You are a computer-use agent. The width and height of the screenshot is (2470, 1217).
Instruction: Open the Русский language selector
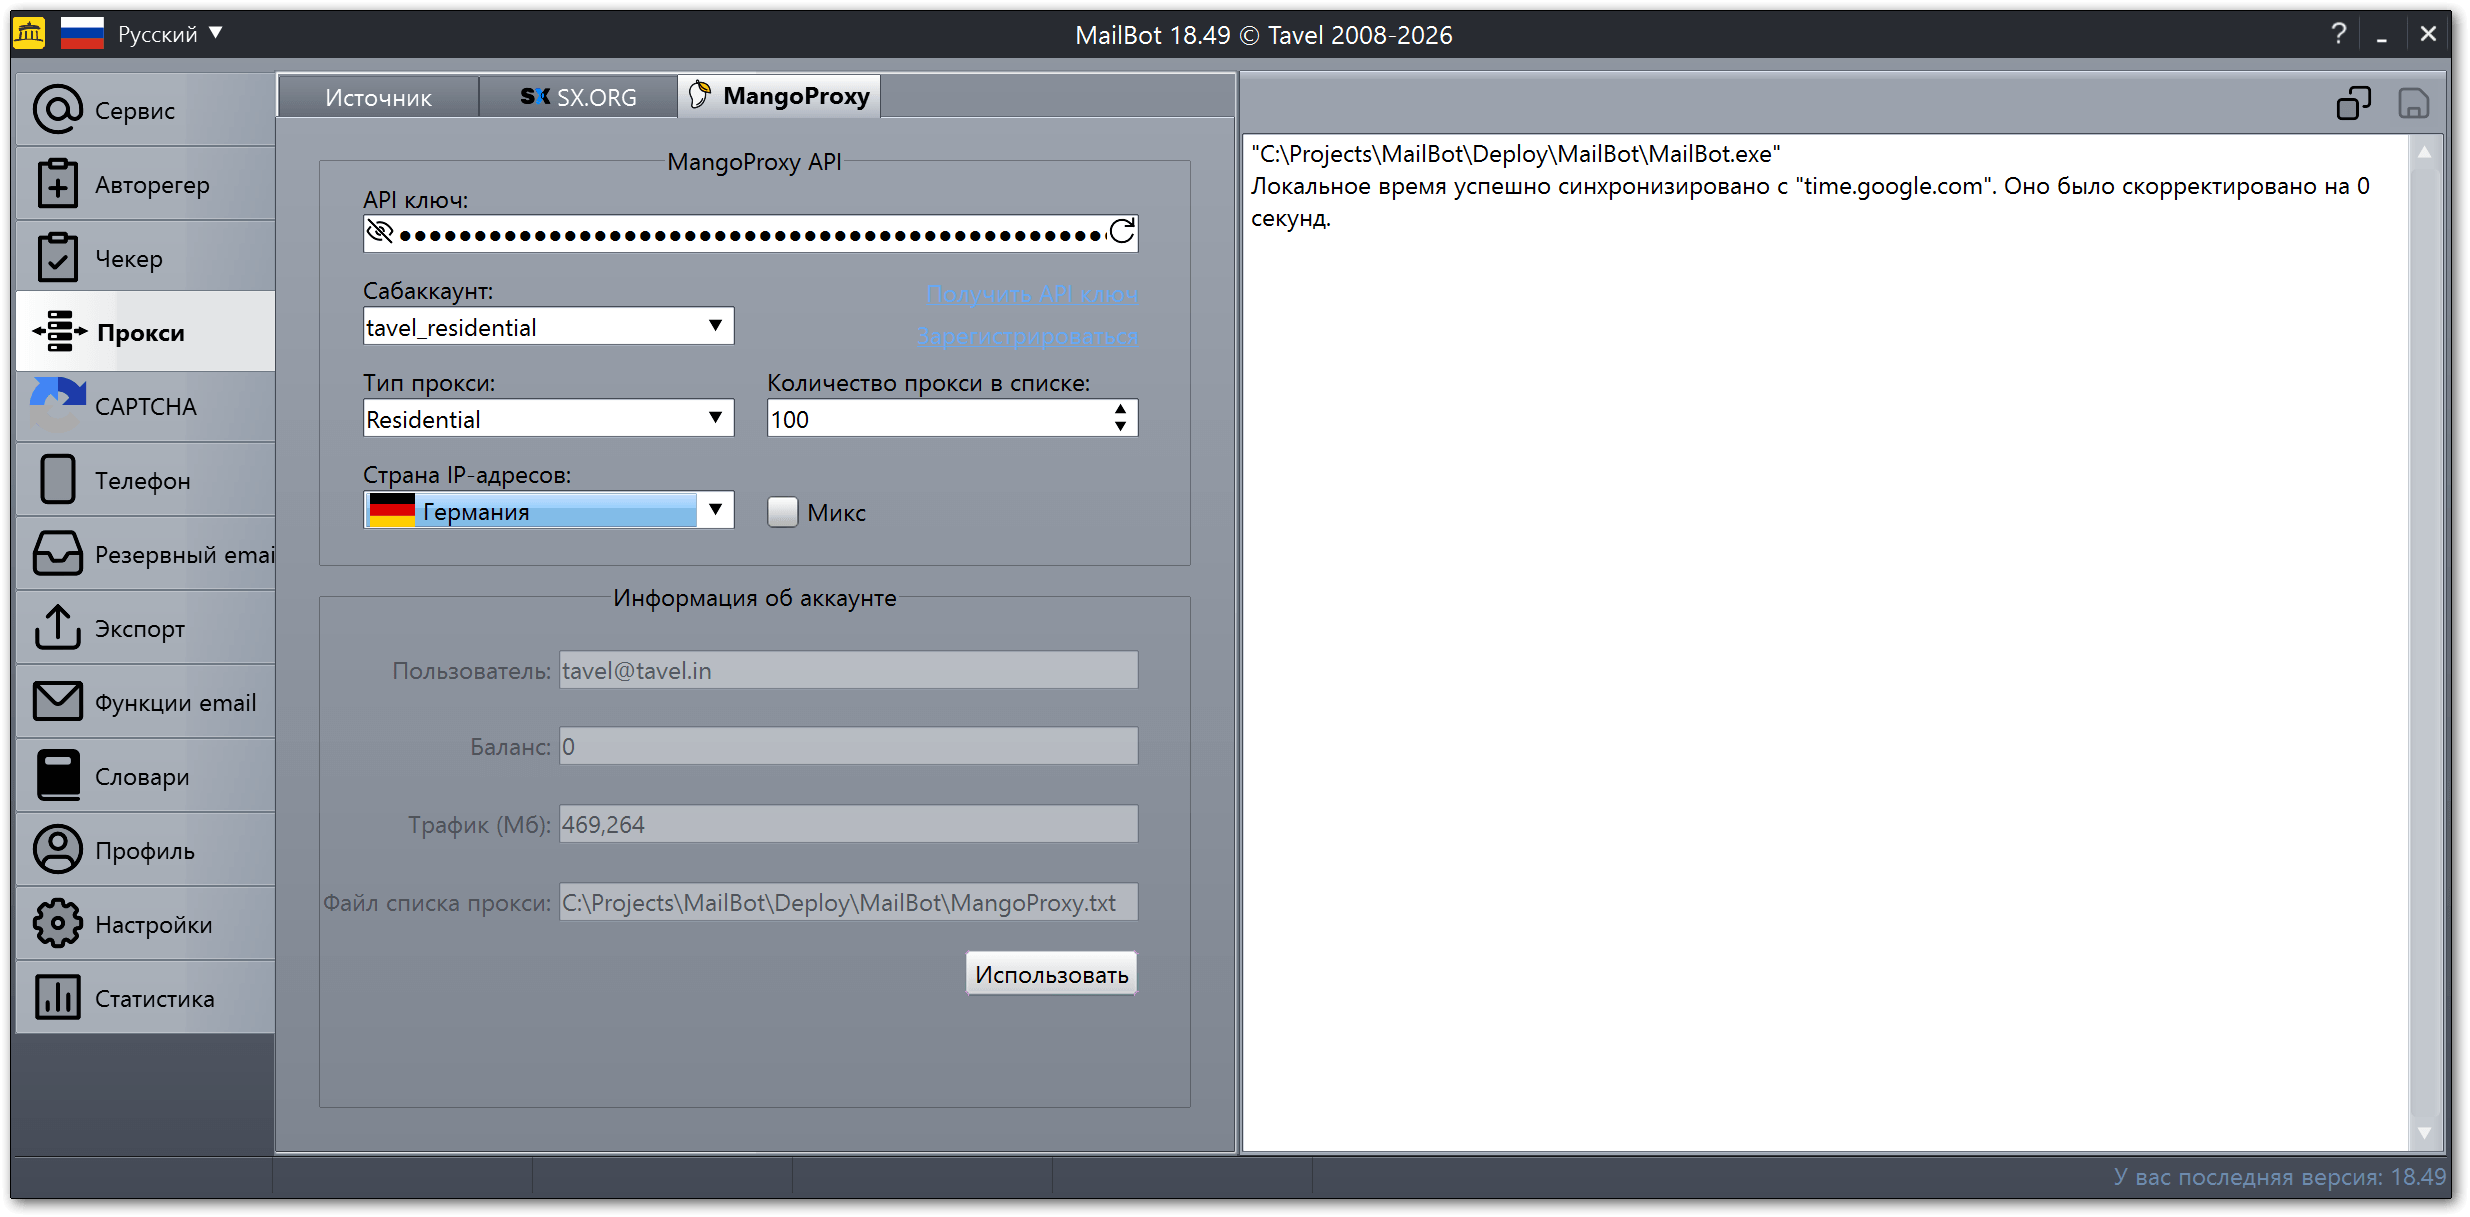[158, 34]
